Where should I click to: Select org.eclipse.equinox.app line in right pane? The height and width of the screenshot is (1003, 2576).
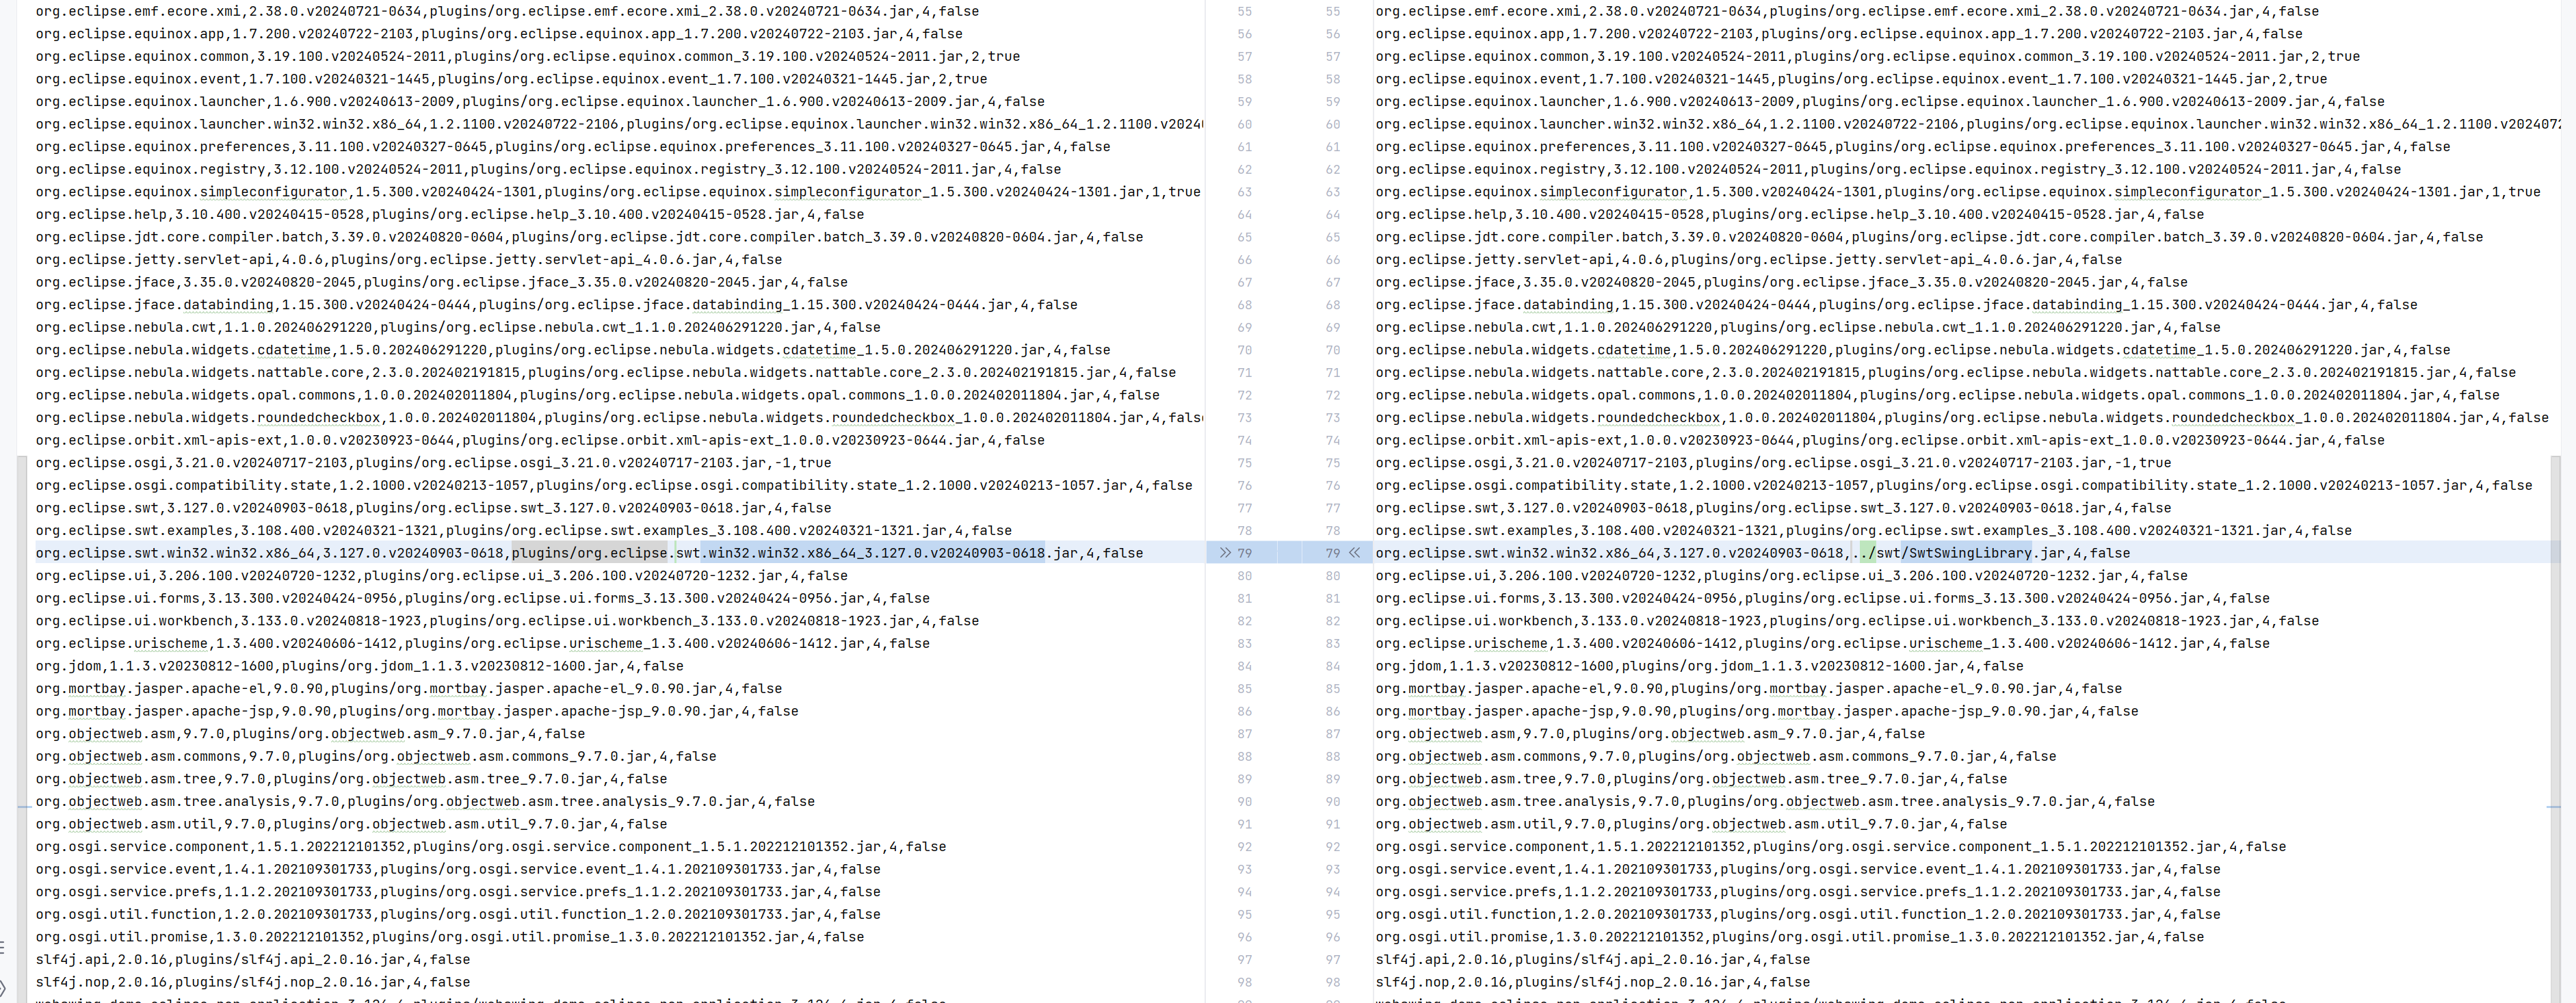[1839, 34]
